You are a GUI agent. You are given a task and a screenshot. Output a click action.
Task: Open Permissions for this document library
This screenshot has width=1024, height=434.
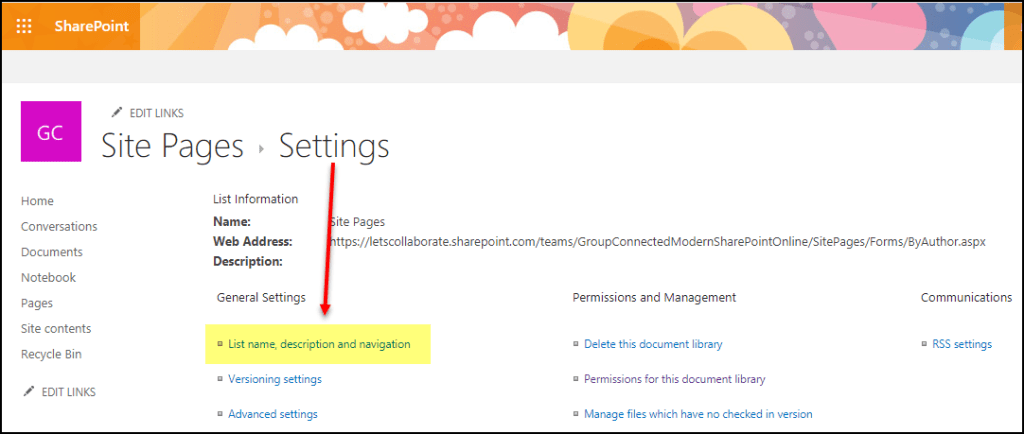674,379
